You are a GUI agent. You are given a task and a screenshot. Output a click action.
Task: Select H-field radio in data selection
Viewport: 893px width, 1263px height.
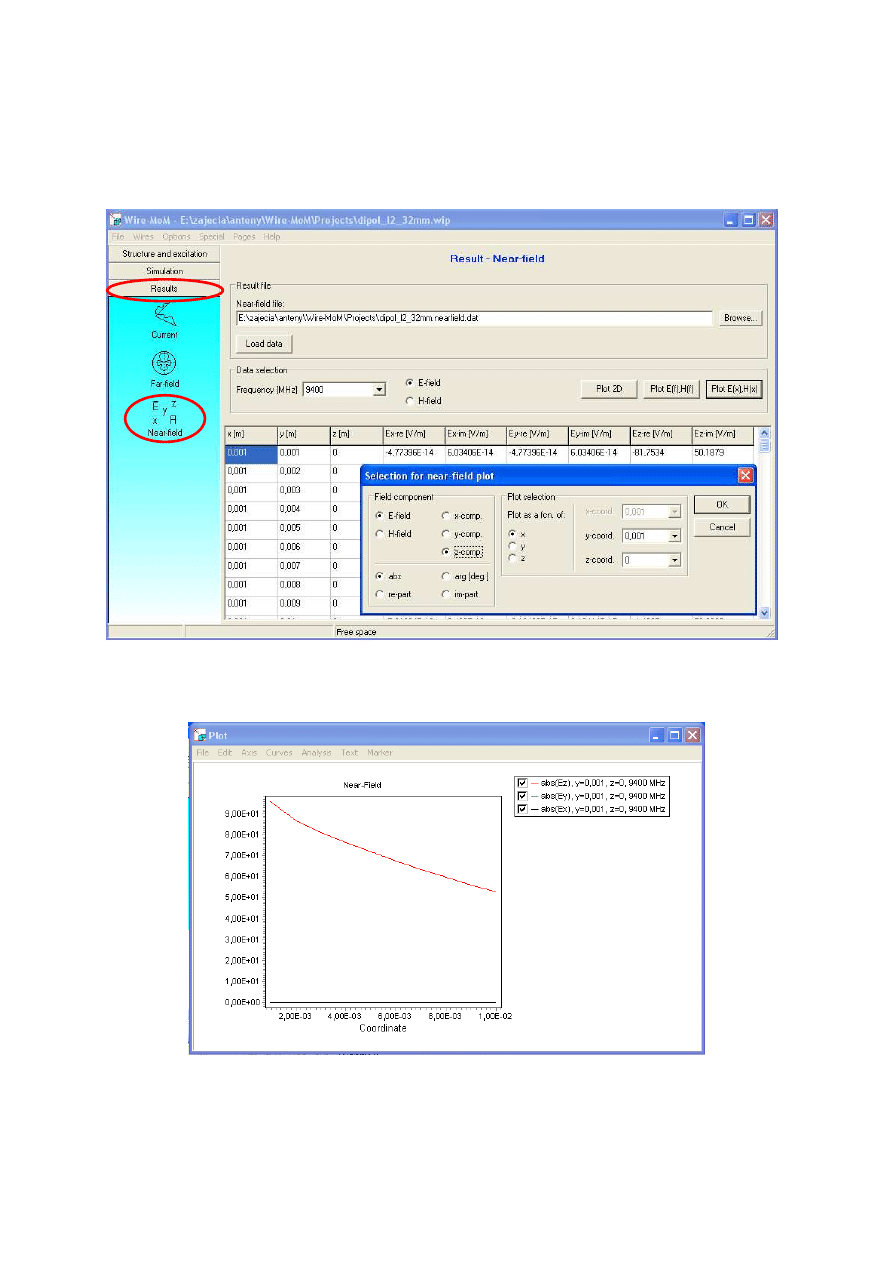409,400
